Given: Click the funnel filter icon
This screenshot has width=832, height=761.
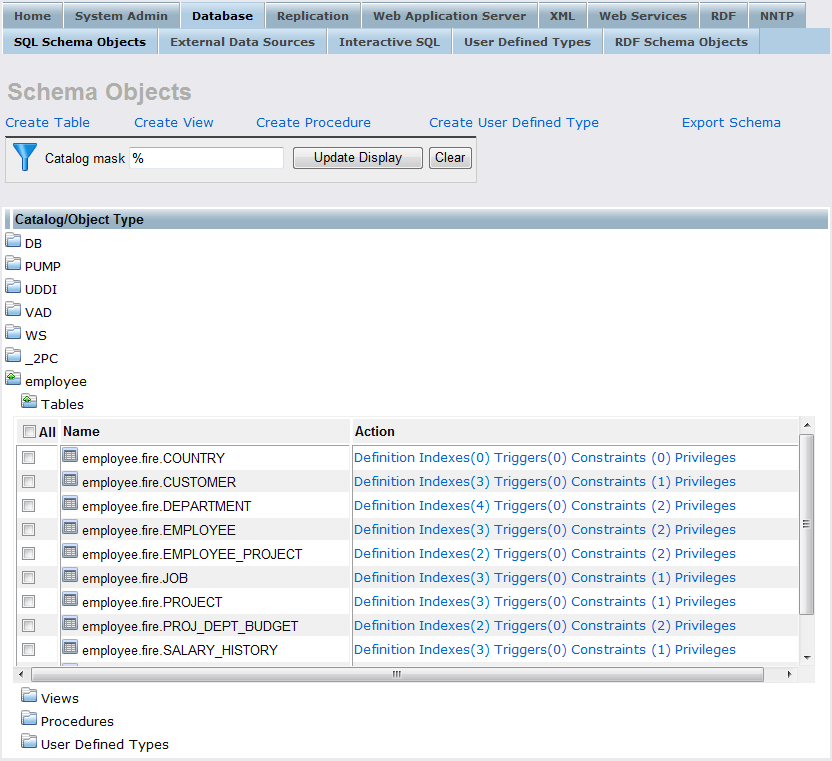Looking at the screenshot, I should tap(25, 157).
